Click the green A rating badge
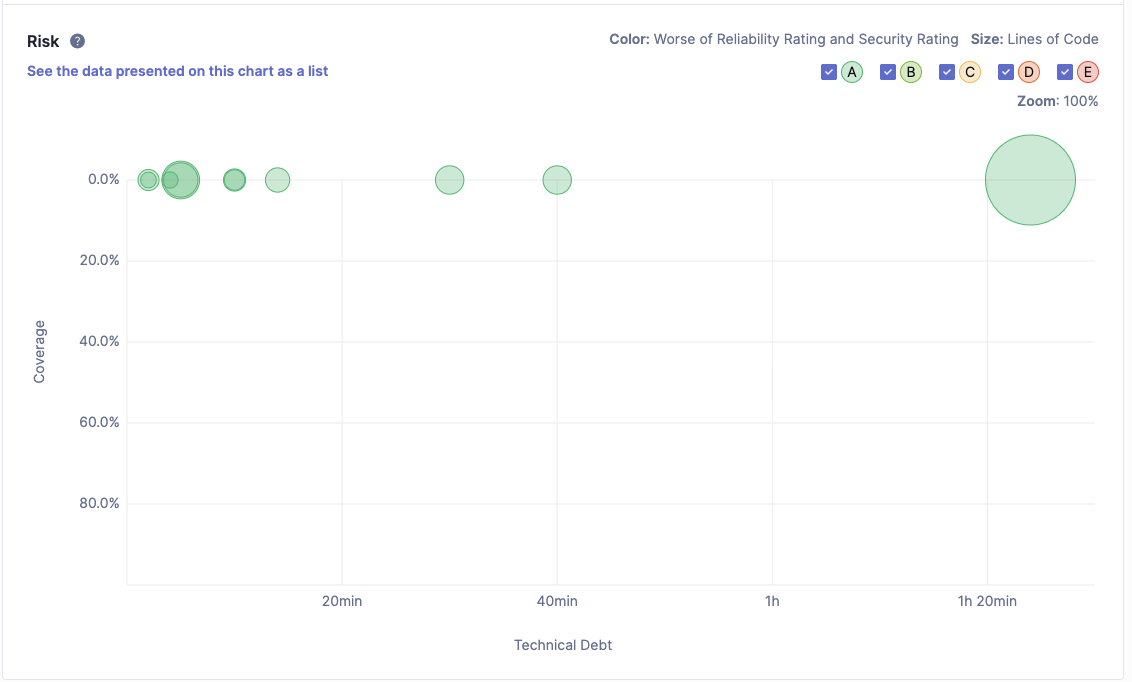 852,72
